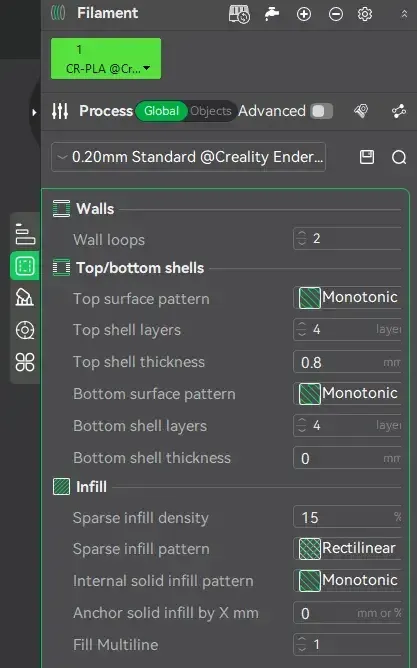Screen dimensions: 417x668
Task: Click the remove filament minus icon
Action: tap(336, 14)
